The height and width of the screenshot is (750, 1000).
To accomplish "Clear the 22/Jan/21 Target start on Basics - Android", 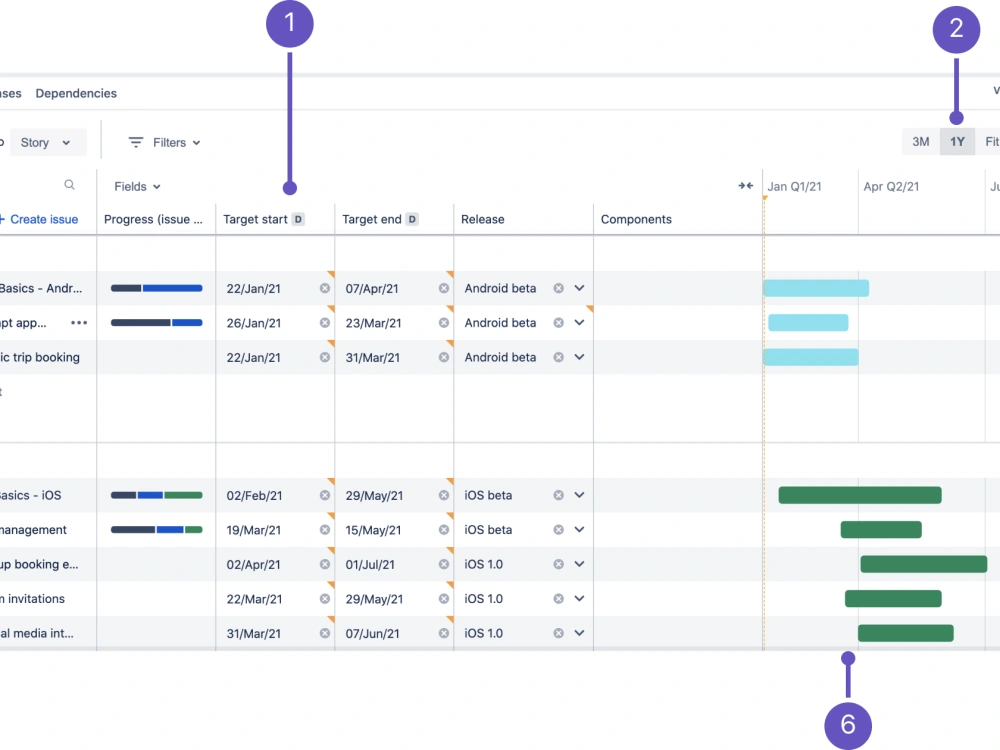I will 324,288.
